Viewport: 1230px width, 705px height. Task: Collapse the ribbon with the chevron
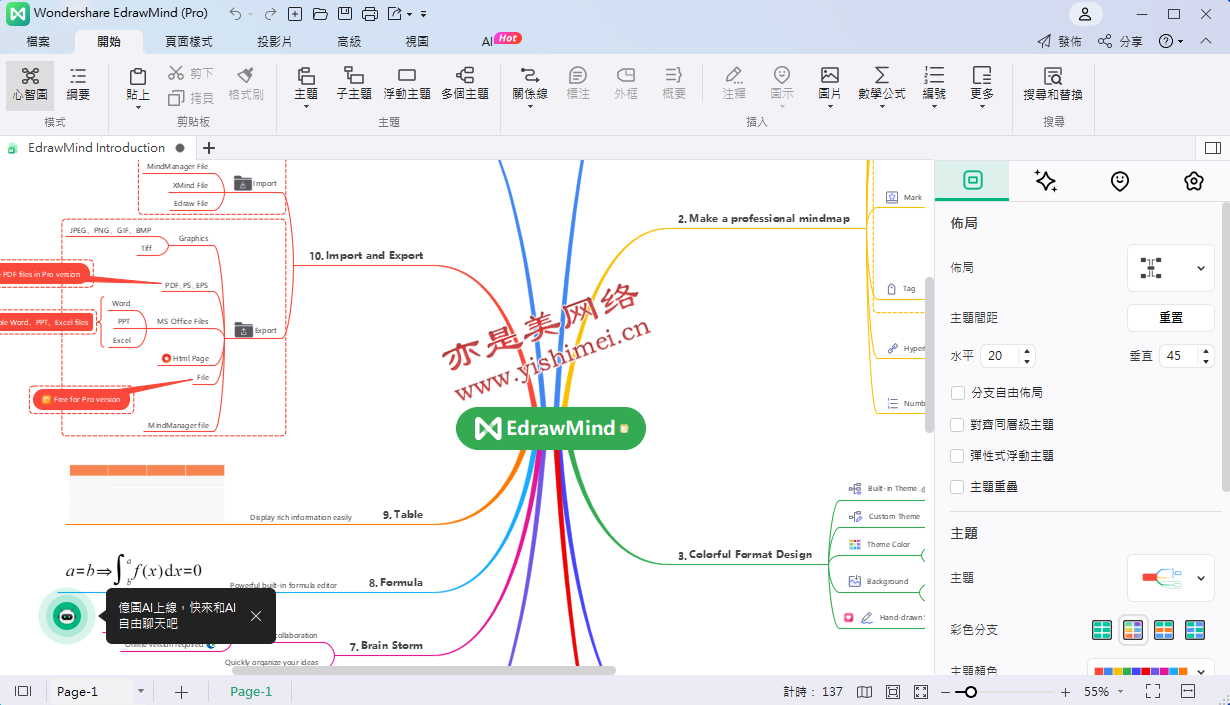pyautogui.click(x=1208, y=41)
